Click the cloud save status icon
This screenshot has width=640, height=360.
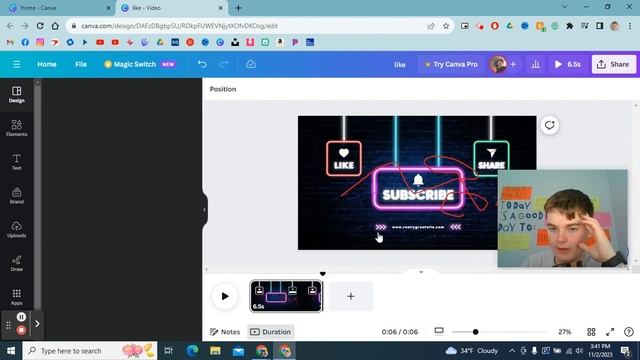(251, 64)
